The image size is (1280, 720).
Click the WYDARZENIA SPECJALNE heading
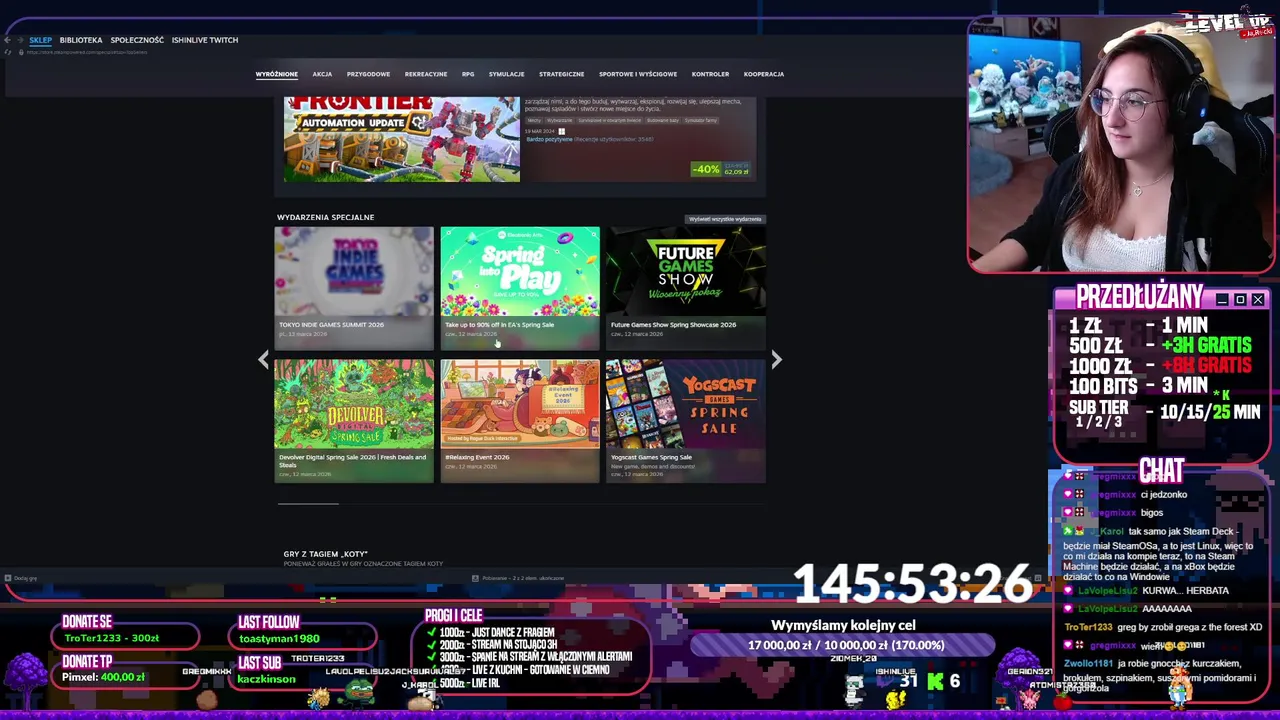tap(325, 217)
